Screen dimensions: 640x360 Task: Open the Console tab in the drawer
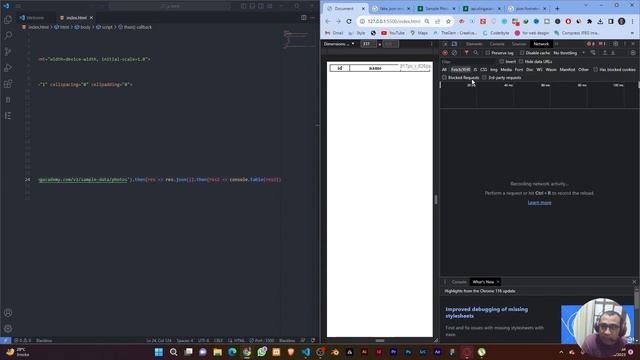click(459, 282)
